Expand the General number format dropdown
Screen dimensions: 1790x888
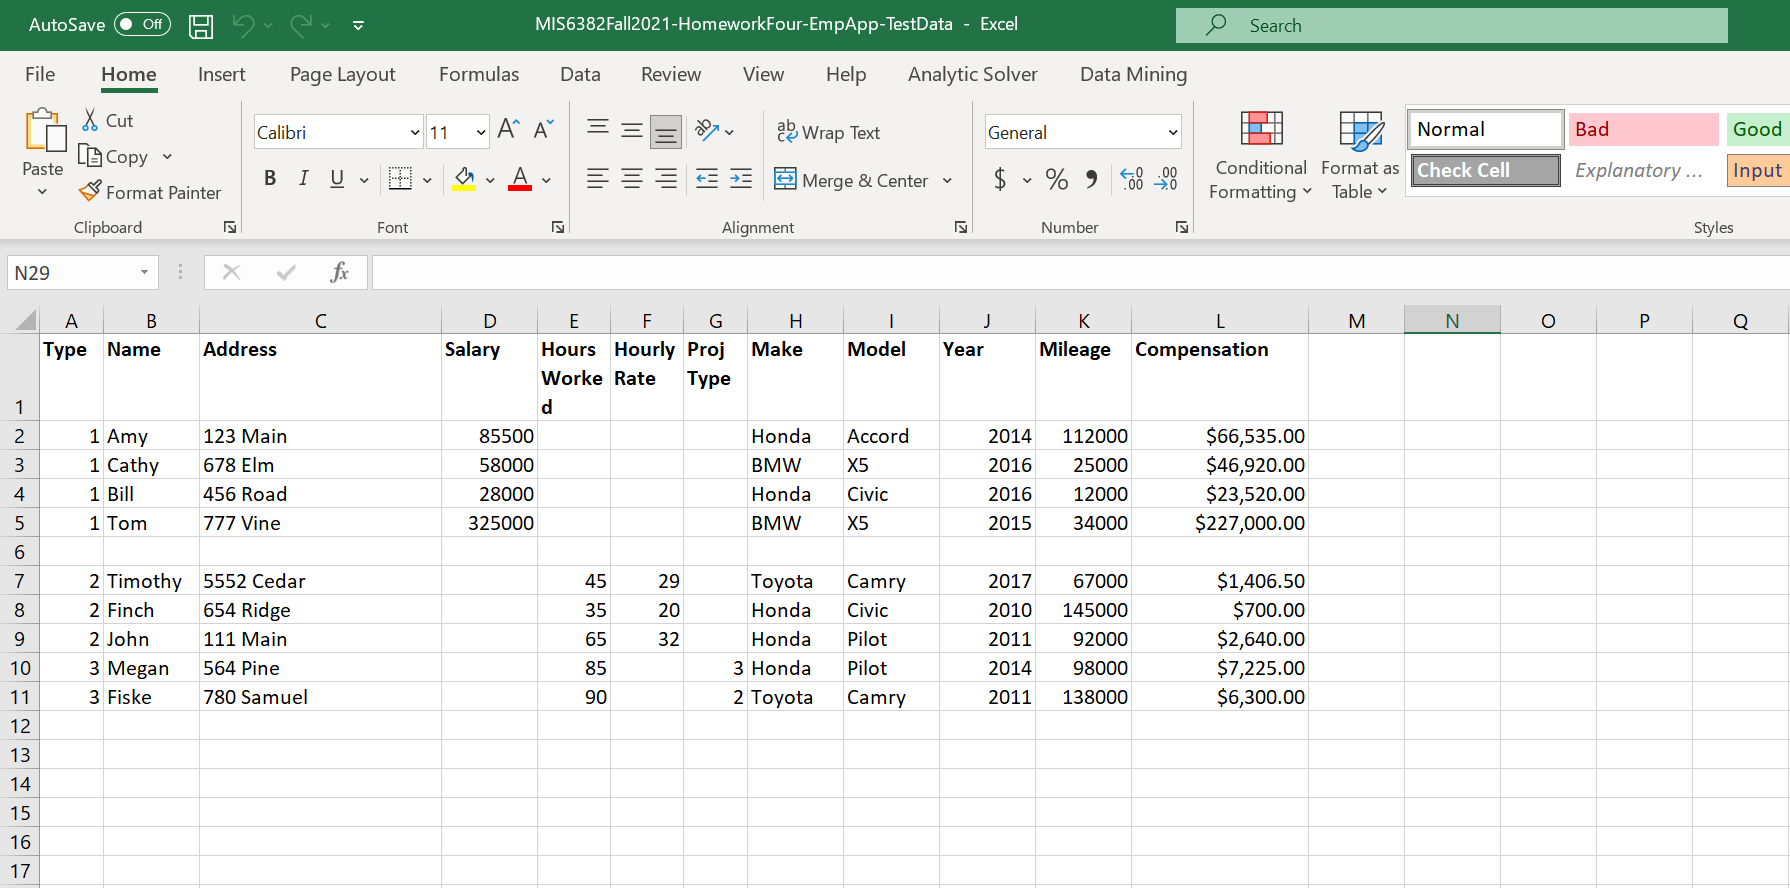pos(1172,133)
